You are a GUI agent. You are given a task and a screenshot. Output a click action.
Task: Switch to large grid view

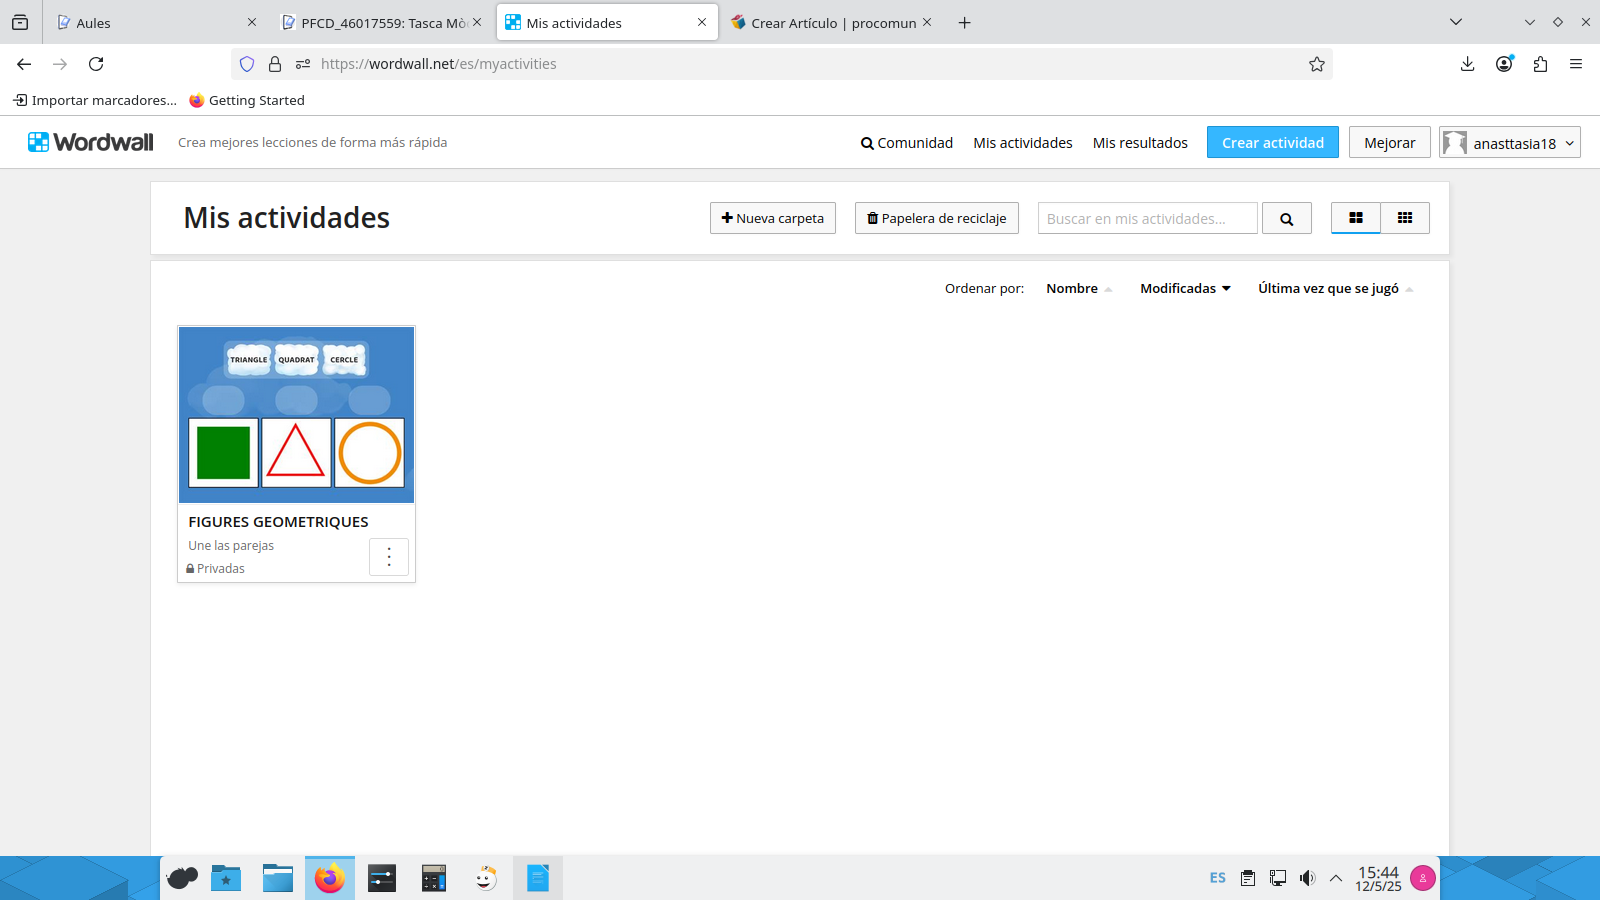click(x=1355, y=218)
